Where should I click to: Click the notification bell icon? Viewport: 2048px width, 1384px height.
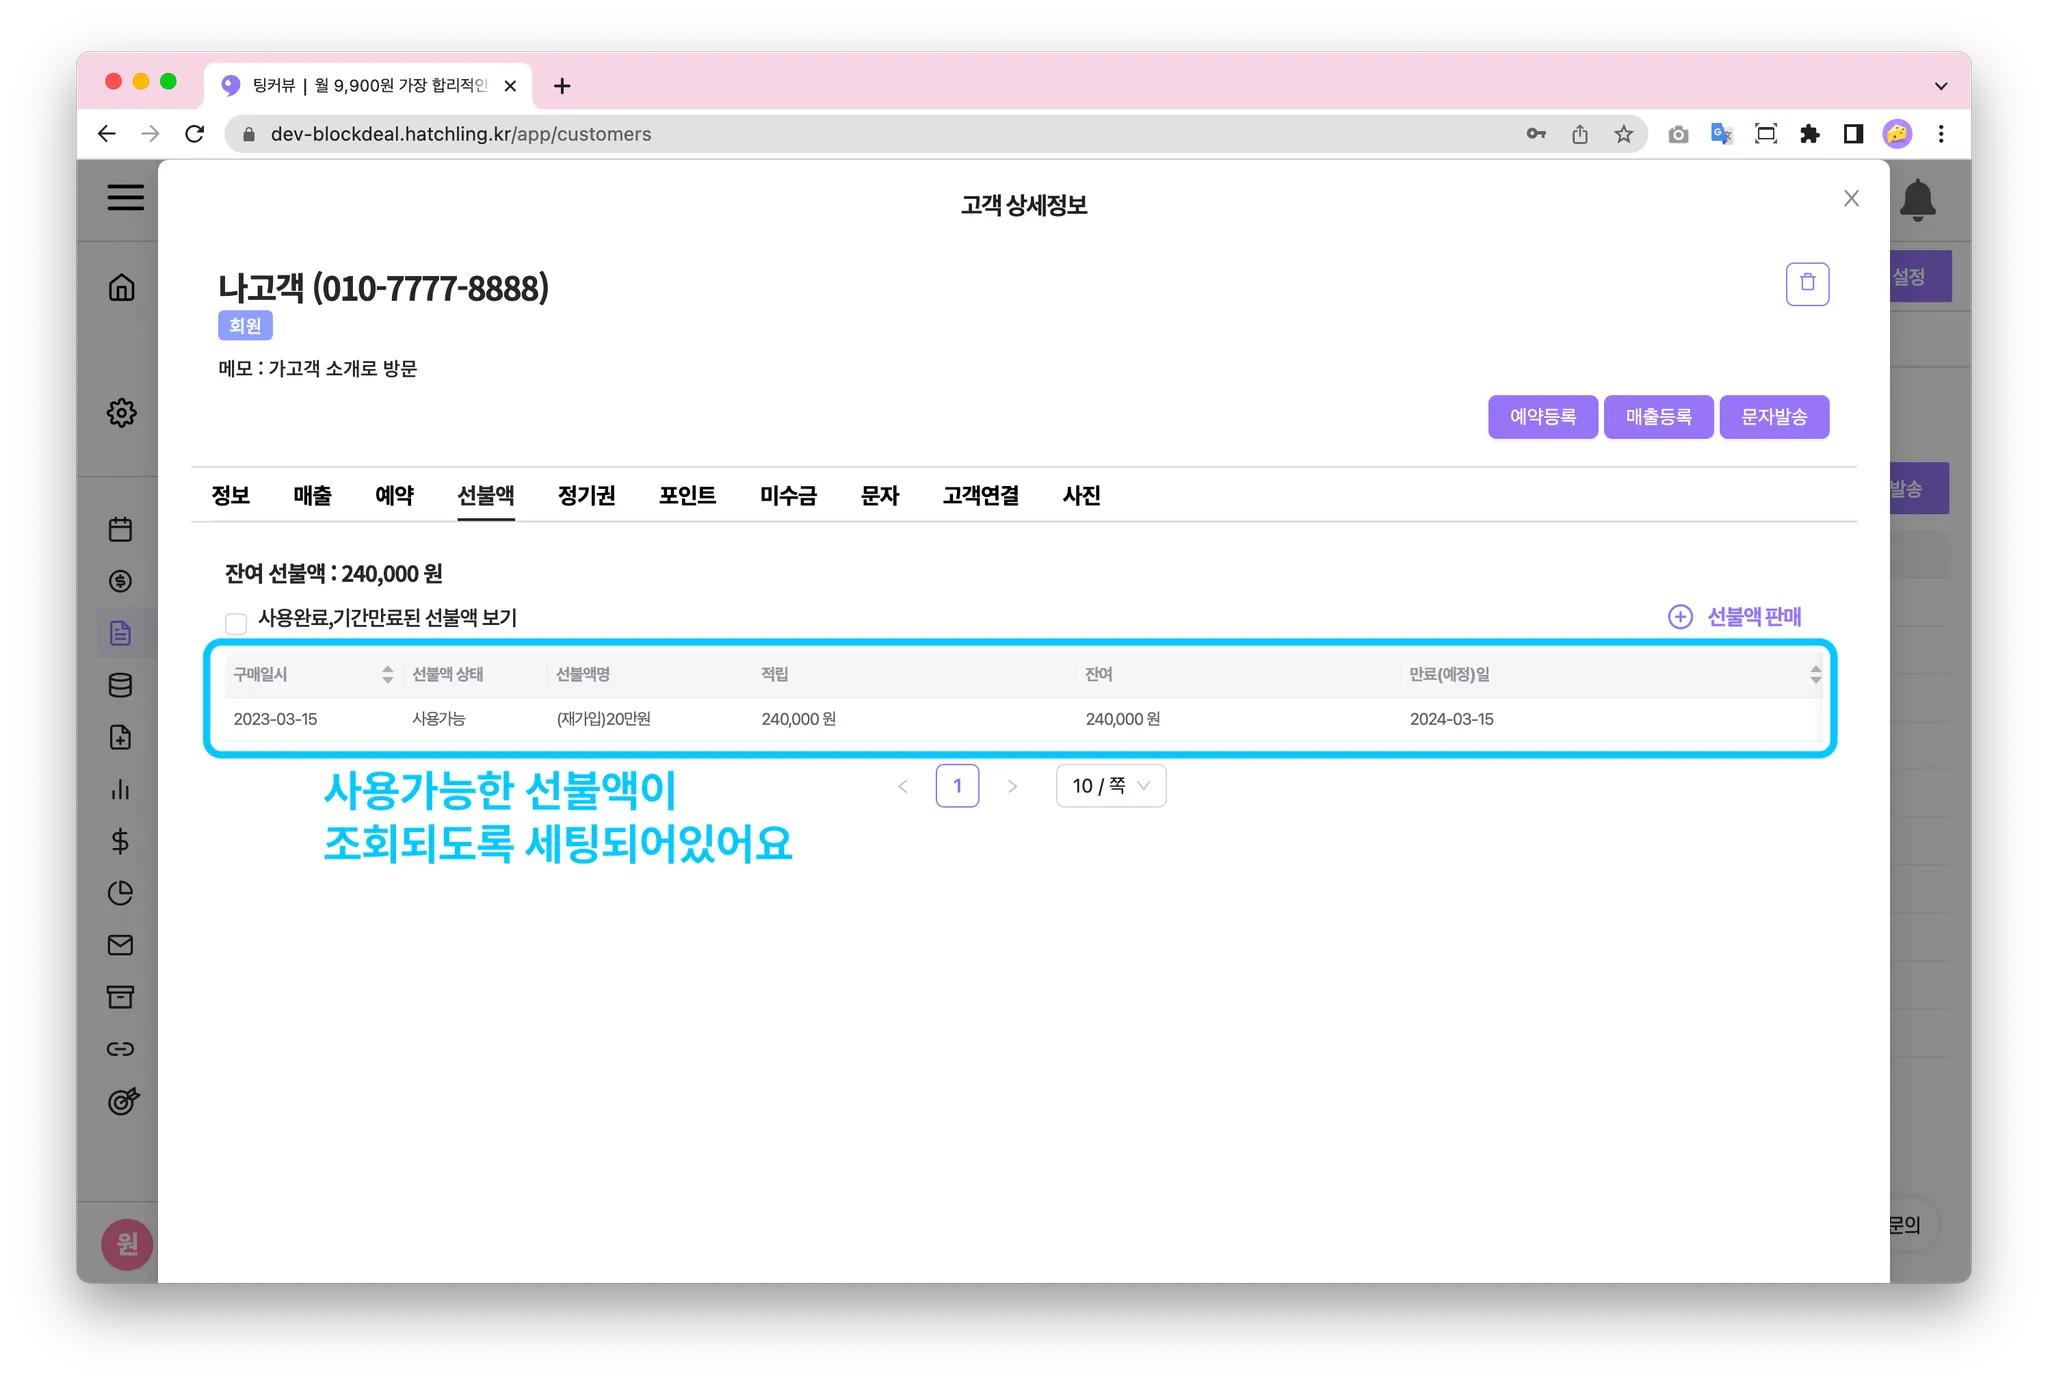(1917, 200)
